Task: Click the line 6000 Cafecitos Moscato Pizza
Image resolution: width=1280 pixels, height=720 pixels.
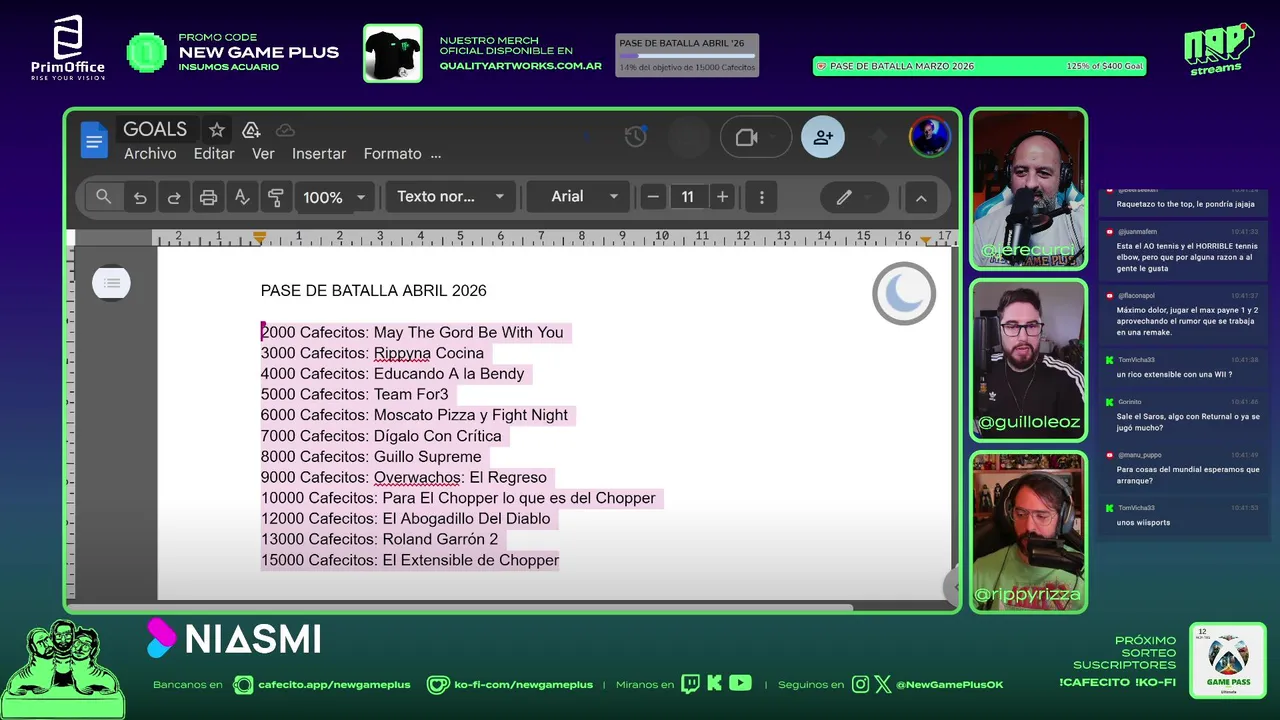Action: coord(414,415)
